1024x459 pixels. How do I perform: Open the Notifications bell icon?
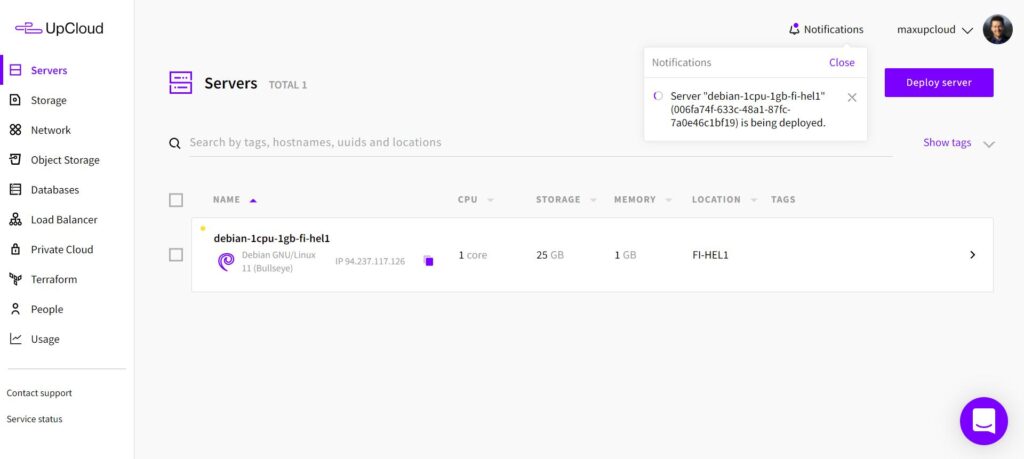(794, 30)
